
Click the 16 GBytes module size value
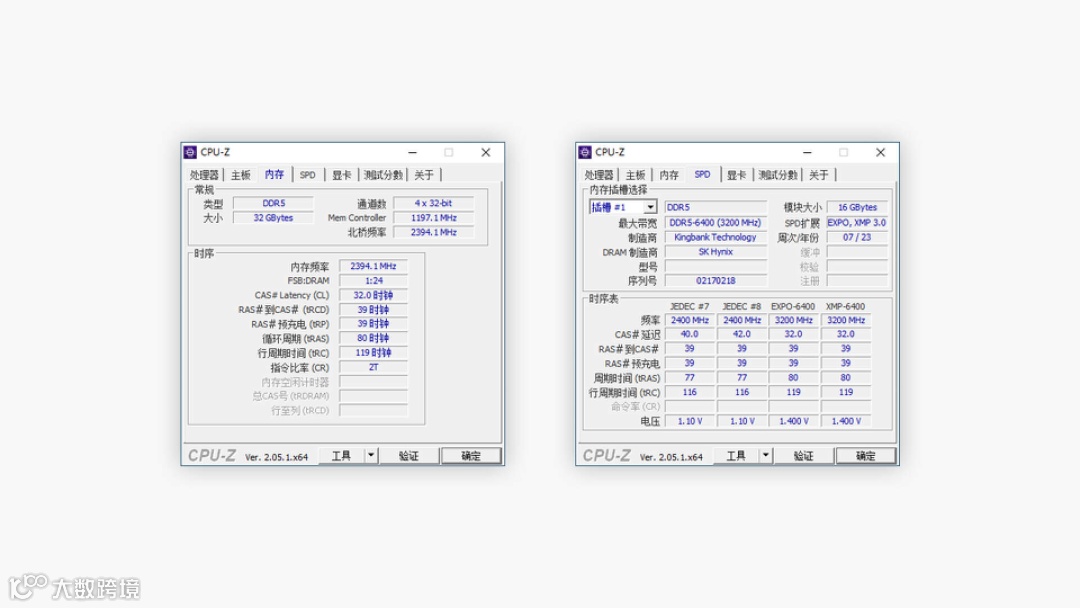pyautogui.click(x=858, y=207)
